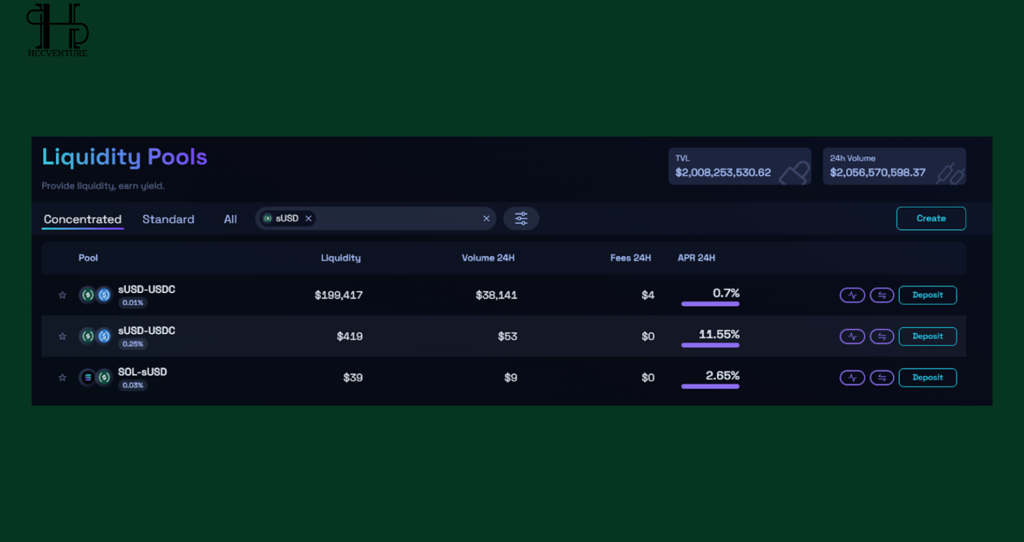Image resolution: width=1024 pixels, height=542 pixels.
Task: Click liquidity value $419
Action: (349, 336)
